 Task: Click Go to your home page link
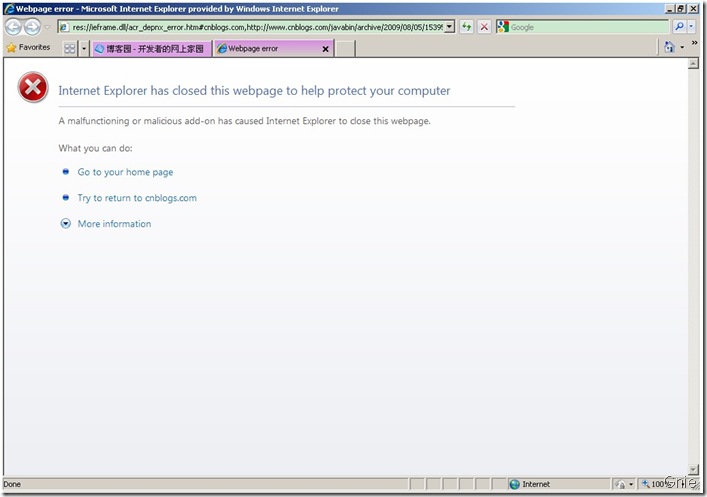(125, 172)
